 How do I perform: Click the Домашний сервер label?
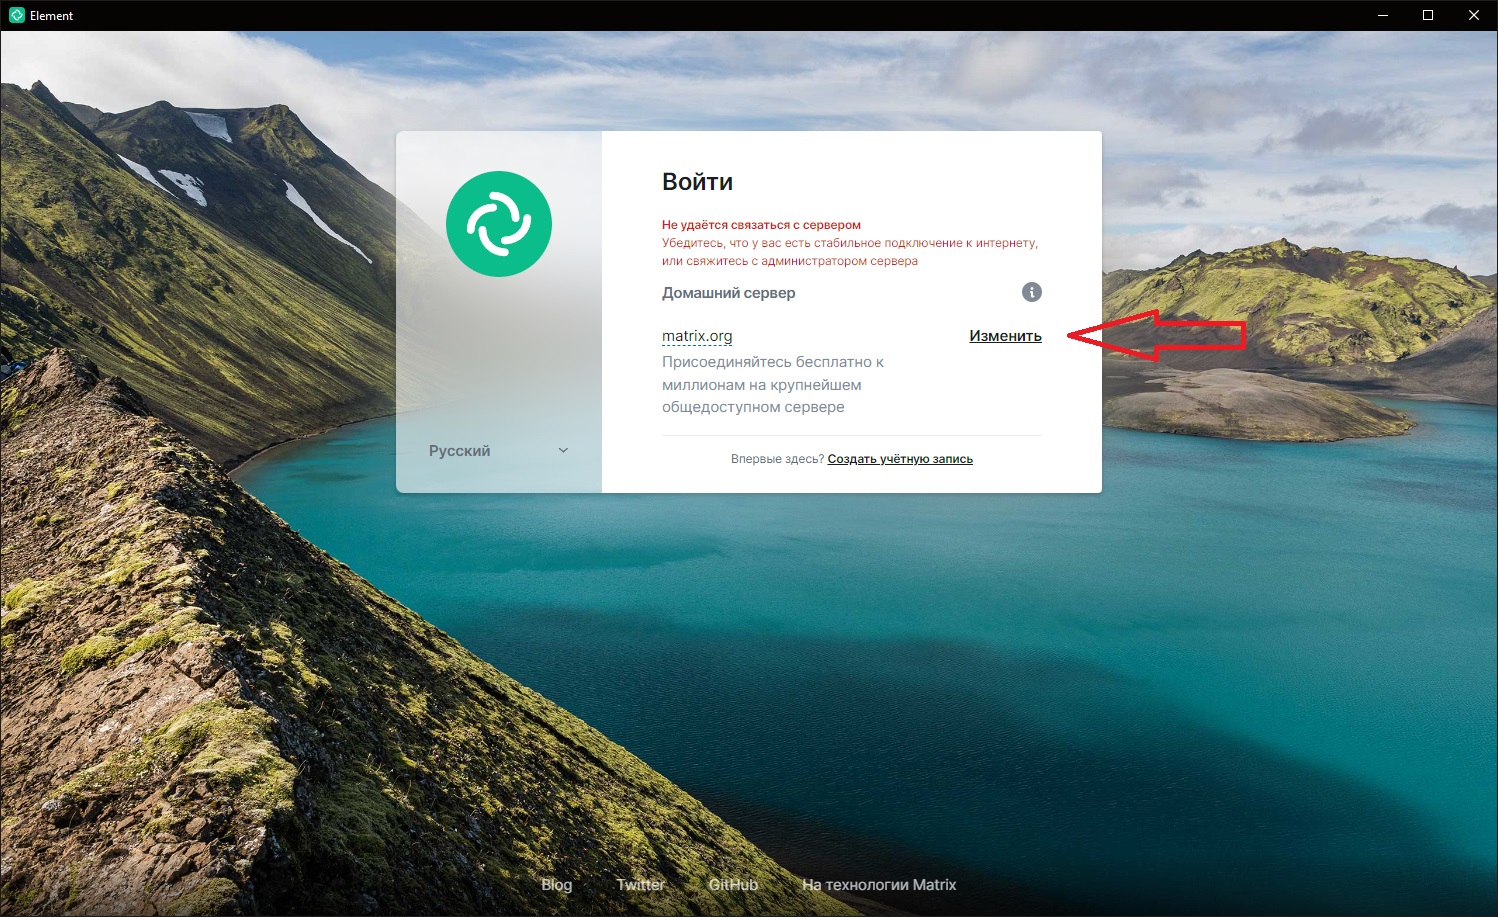click(x=729, y=293)
